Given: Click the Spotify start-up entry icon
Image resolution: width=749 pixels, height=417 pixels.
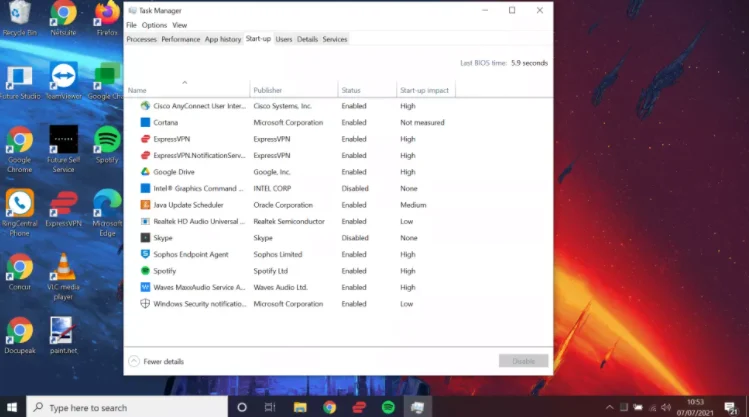Looking at the screenshot, I should tap(145, 271).
